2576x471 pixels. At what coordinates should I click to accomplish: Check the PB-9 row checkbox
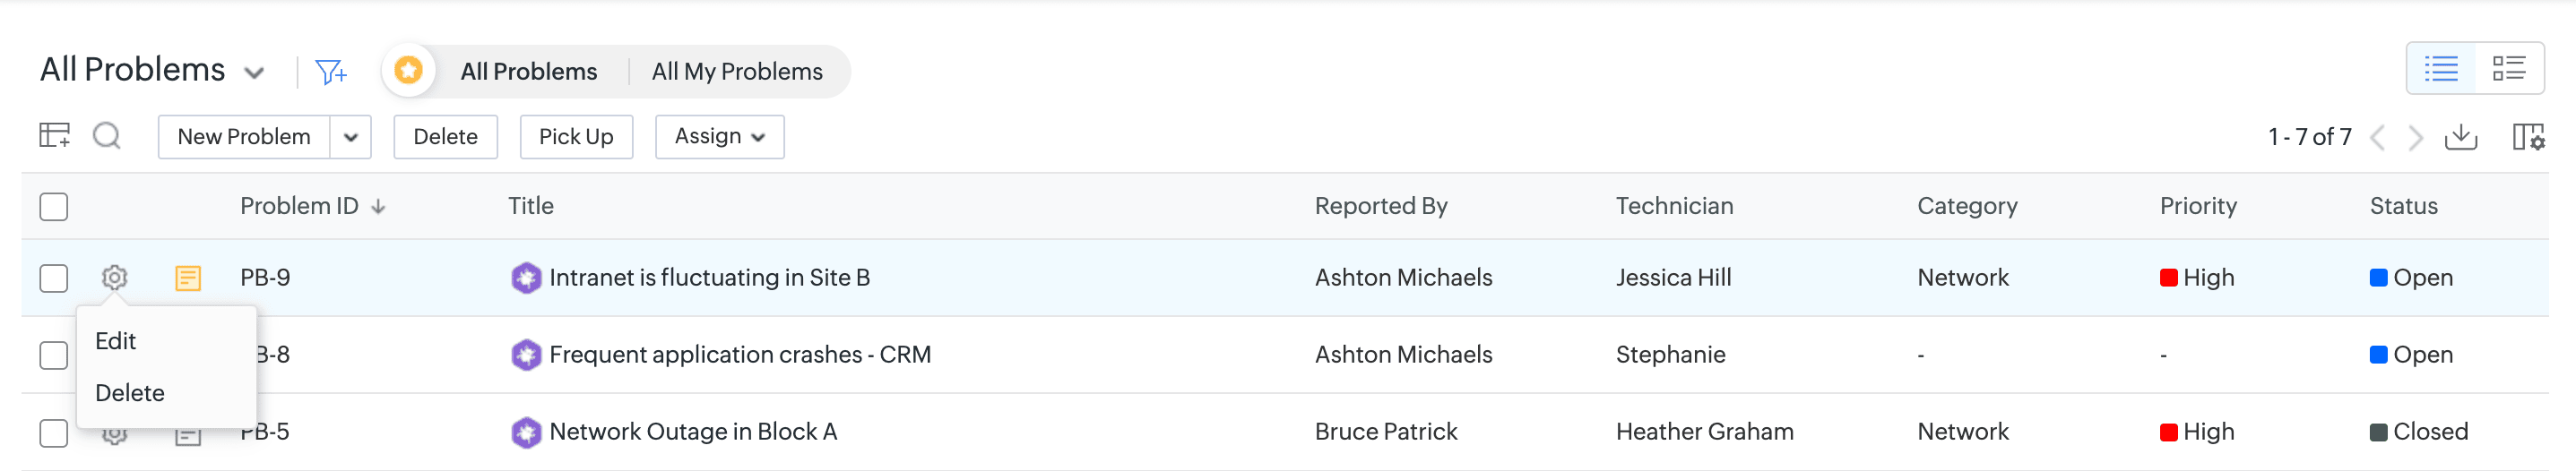(x=54, y=278)
